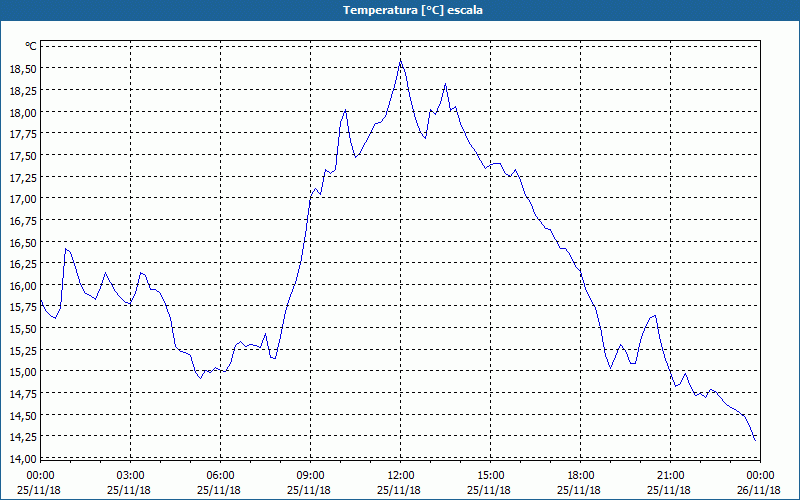Select the 16,50 axis value
Image resolution: width=800 pixels, height=500 pixels.
click(x=23, y=242)
